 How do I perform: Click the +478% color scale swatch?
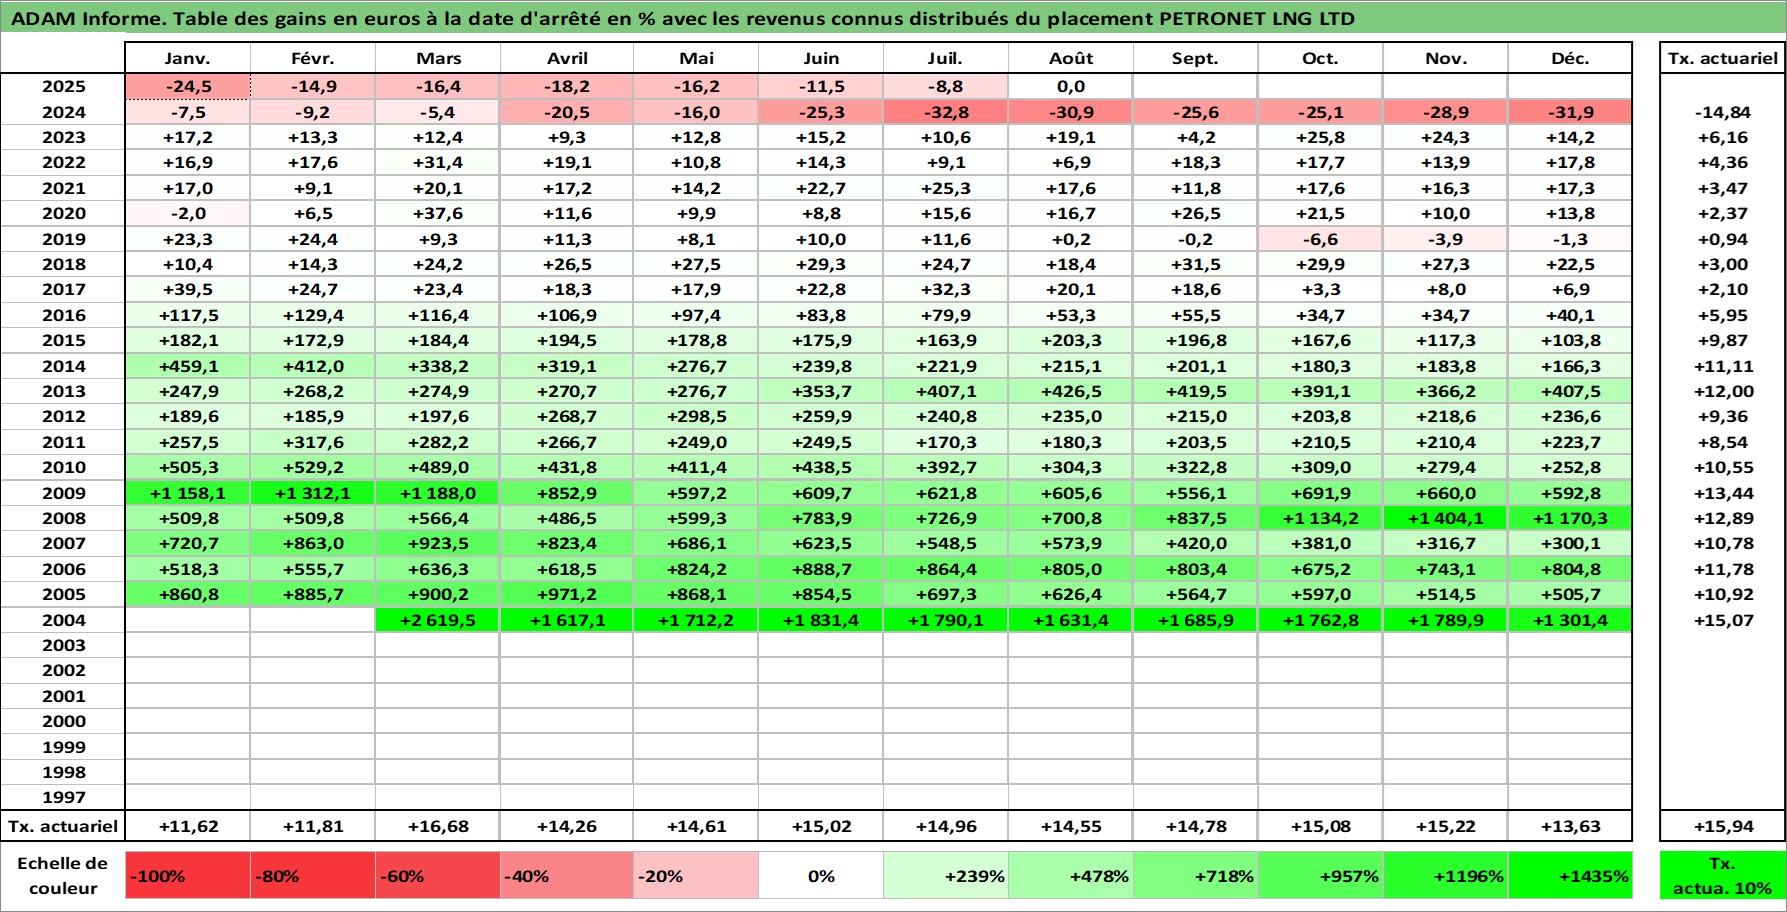click(x=1070, y=875)
